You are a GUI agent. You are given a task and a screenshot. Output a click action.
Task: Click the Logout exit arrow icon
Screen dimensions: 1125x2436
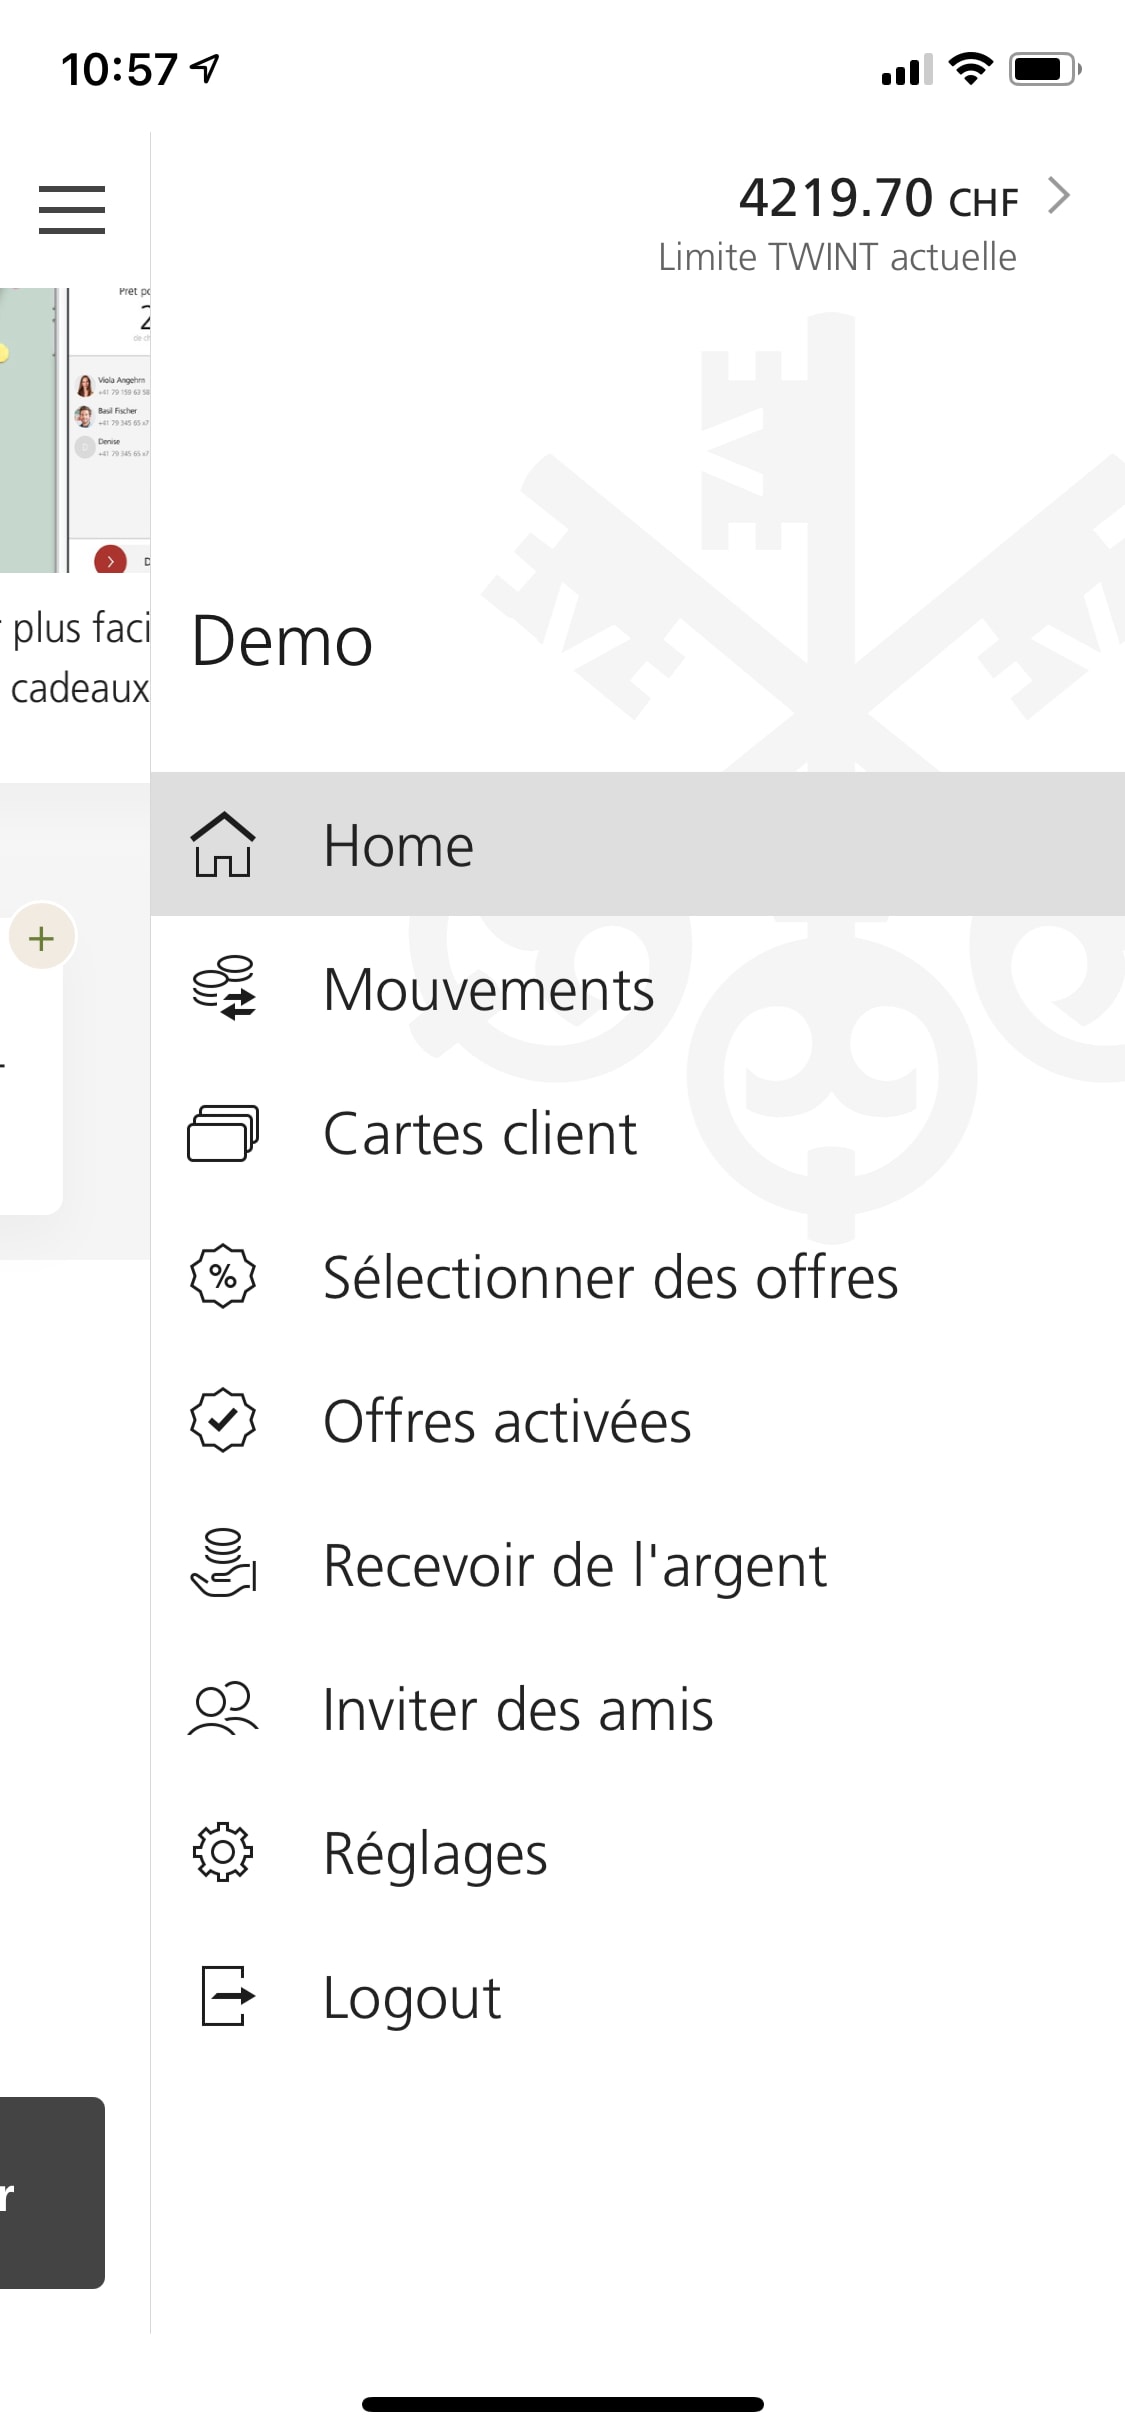pyautogui.click(x=227, y=1996)
